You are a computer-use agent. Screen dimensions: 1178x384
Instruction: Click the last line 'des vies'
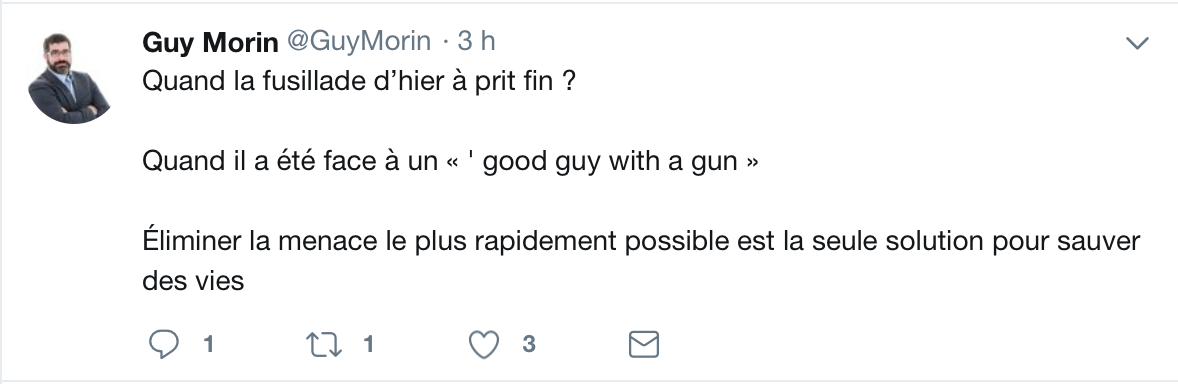pyautogui.click(x=193, y=281)
